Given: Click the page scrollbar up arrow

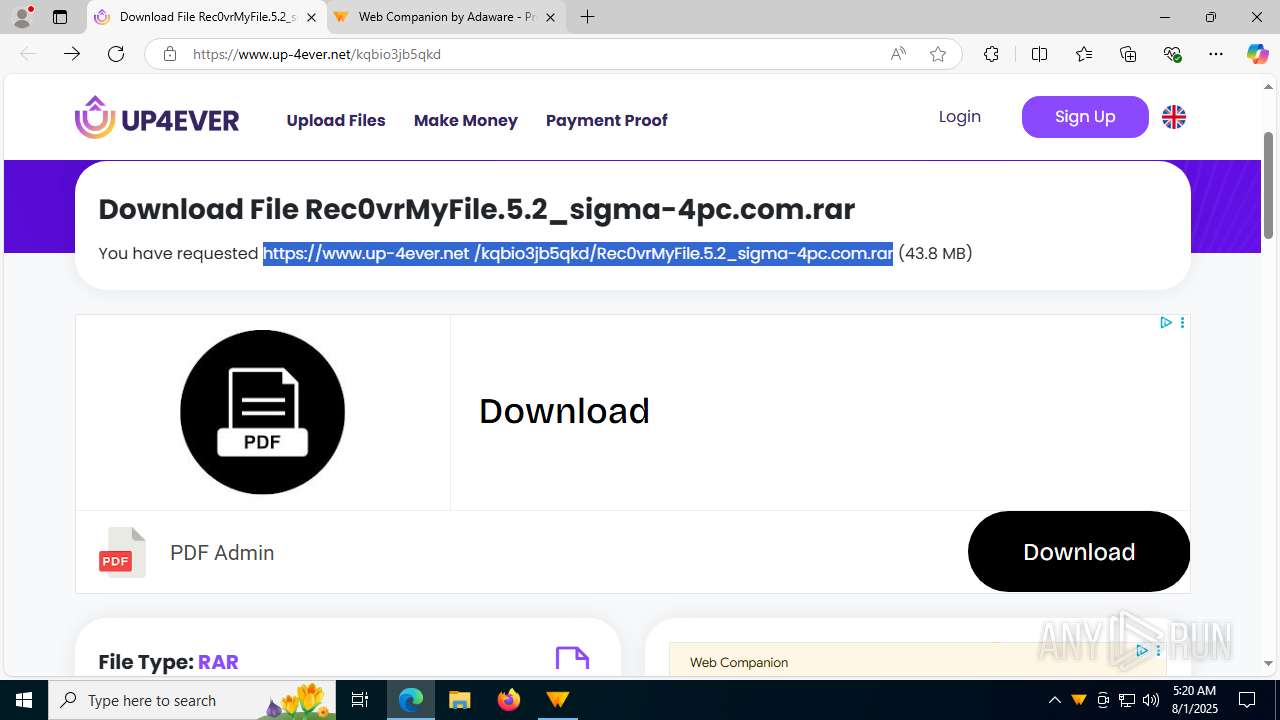Looking at the screenshot, I should (x=1269, y=87).
